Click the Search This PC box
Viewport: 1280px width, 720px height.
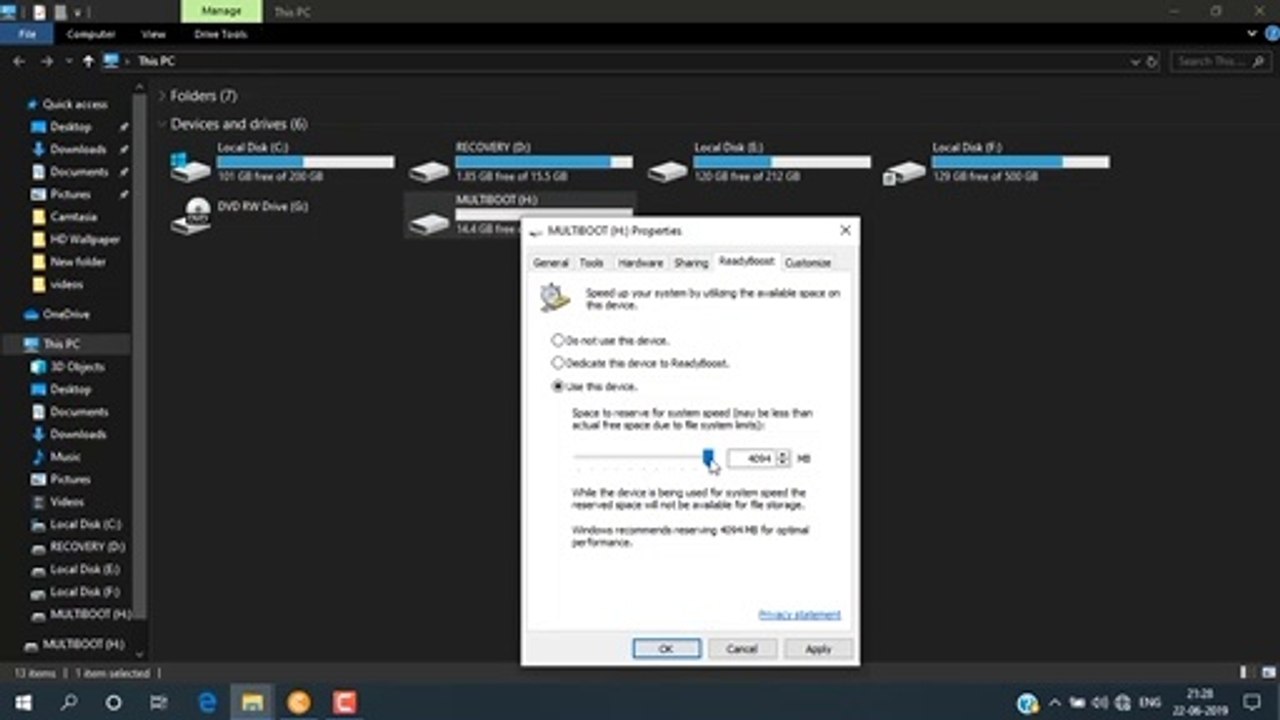[1220, 61]
